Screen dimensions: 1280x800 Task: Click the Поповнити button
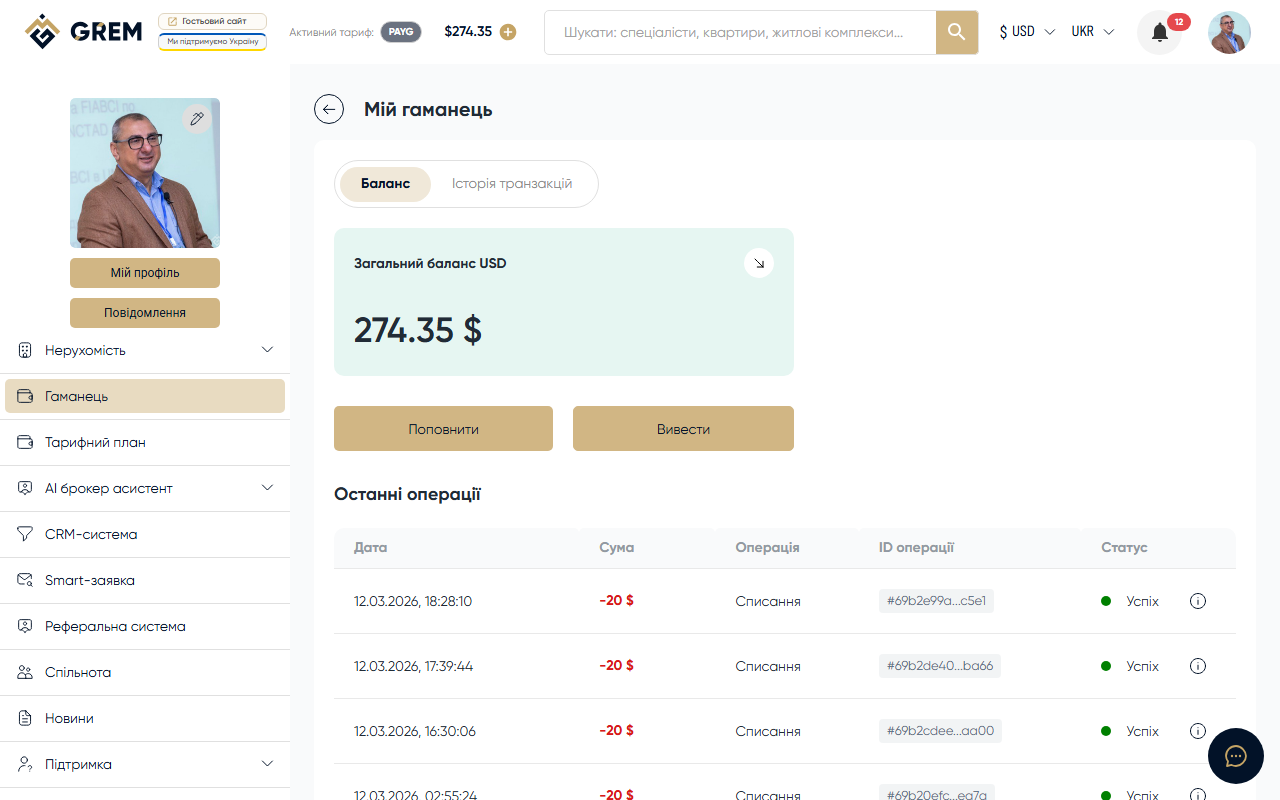[443, 429]
